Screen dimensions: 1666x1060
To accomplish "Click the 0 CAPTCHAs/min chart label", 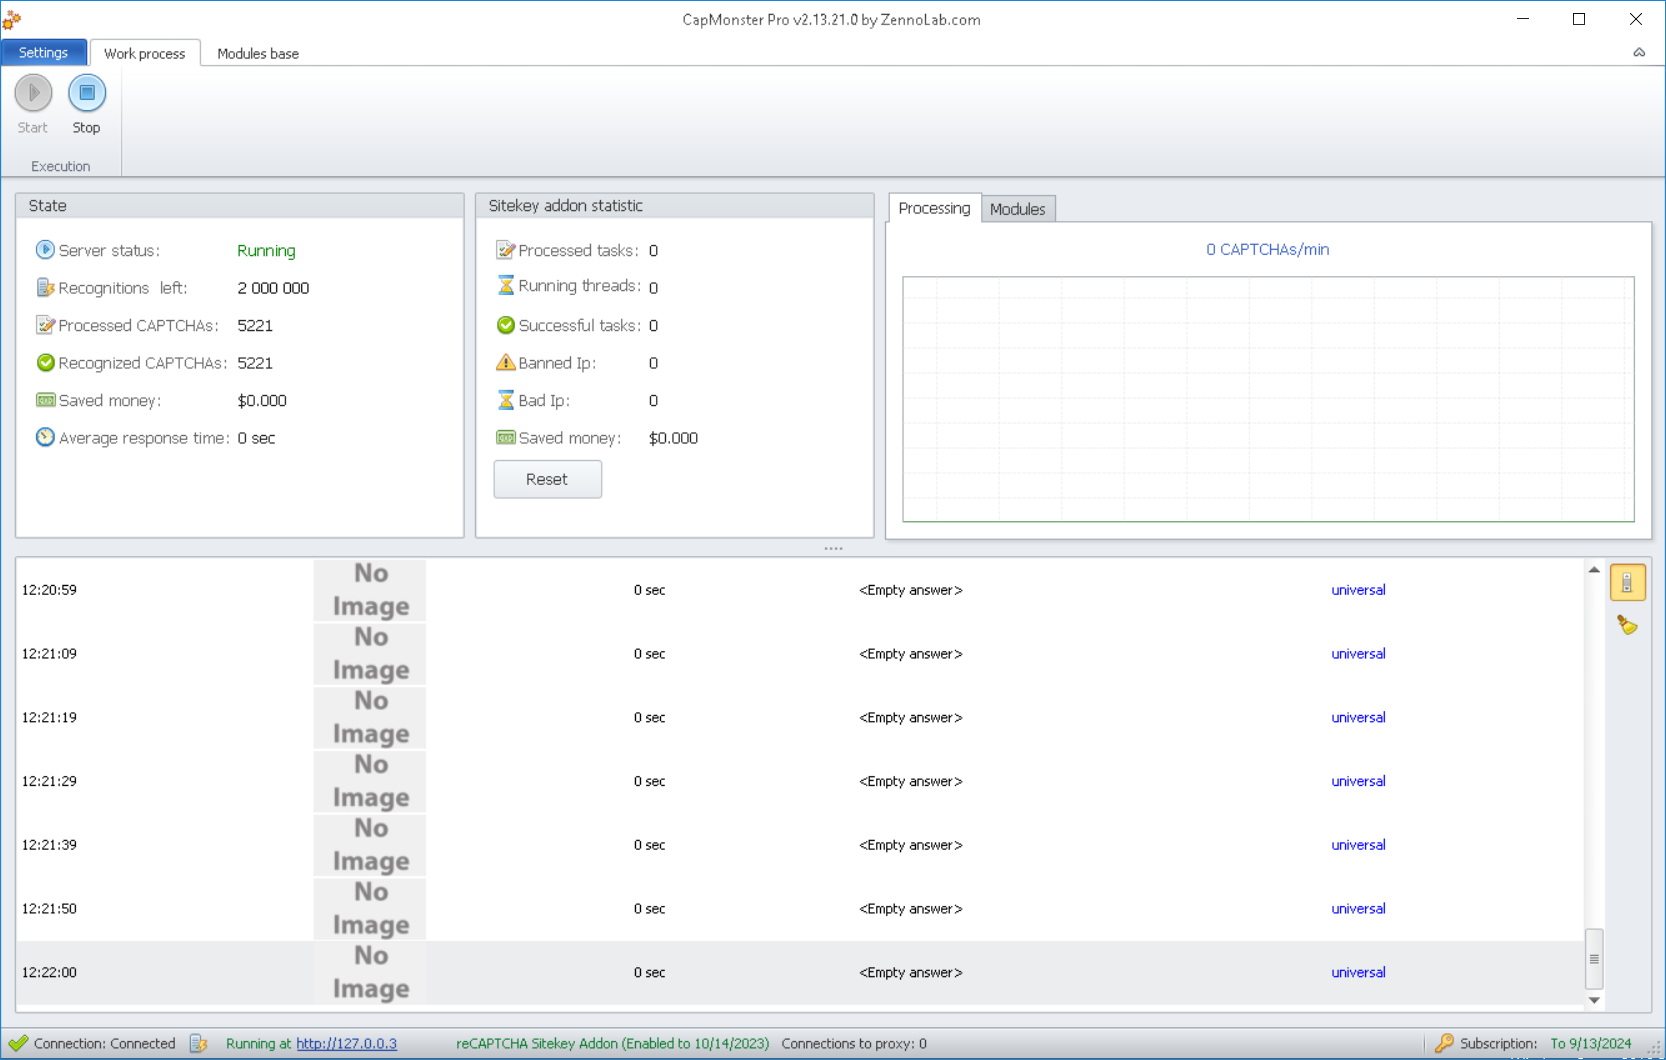I will [1267, 250].
